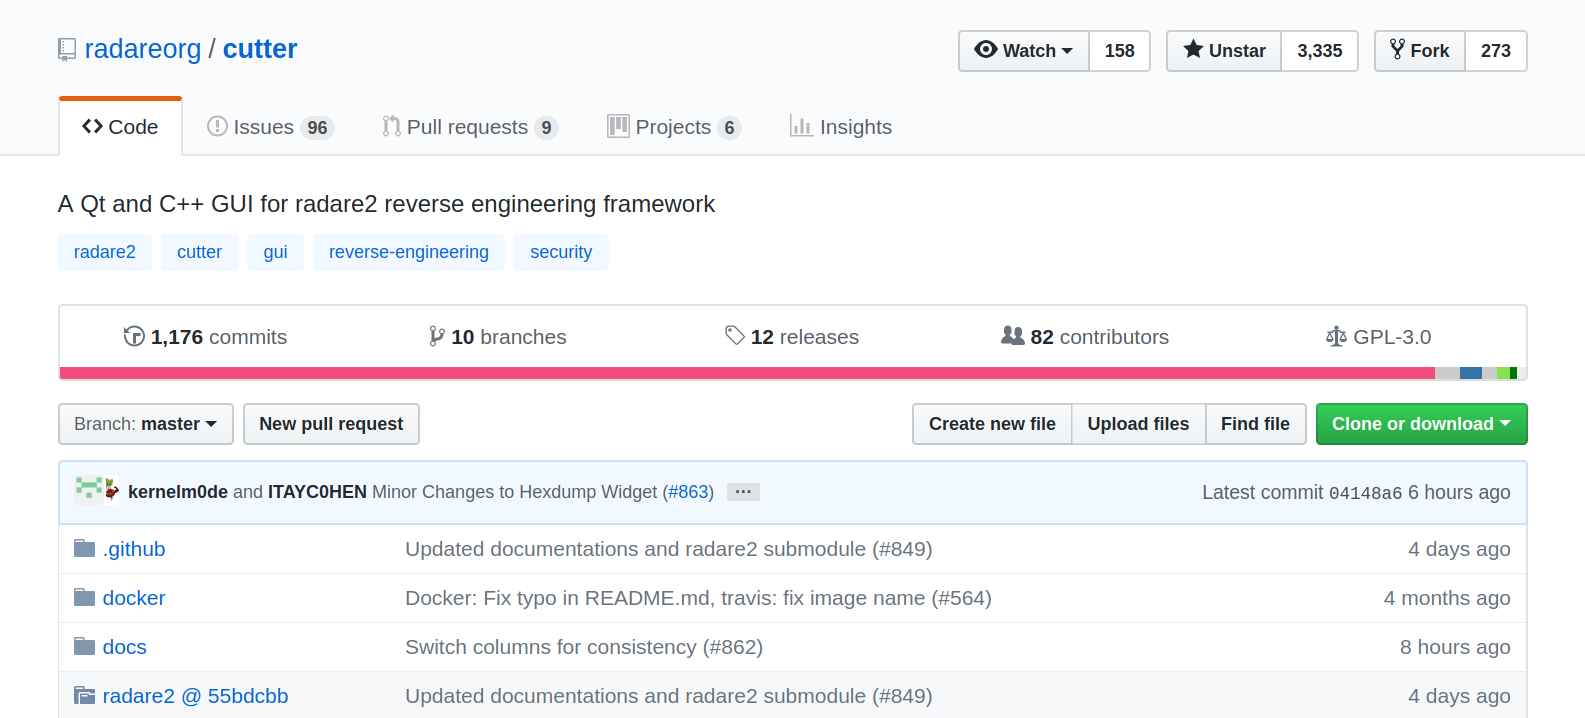Click the docker folder icon
Screen dimensions: 1585x718
[x=85, y=597]
